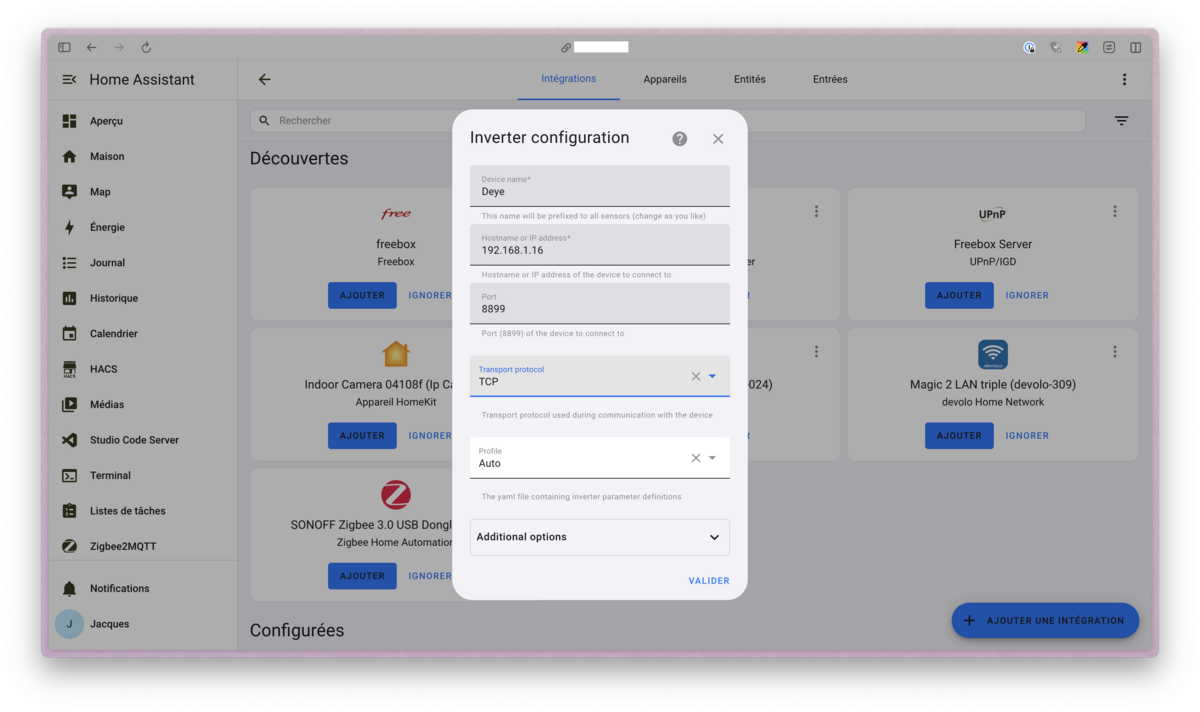This screenshot has width=1200, height=712.
Task: Open the filter icon next to search
Action: click(x=1122, y=121)
